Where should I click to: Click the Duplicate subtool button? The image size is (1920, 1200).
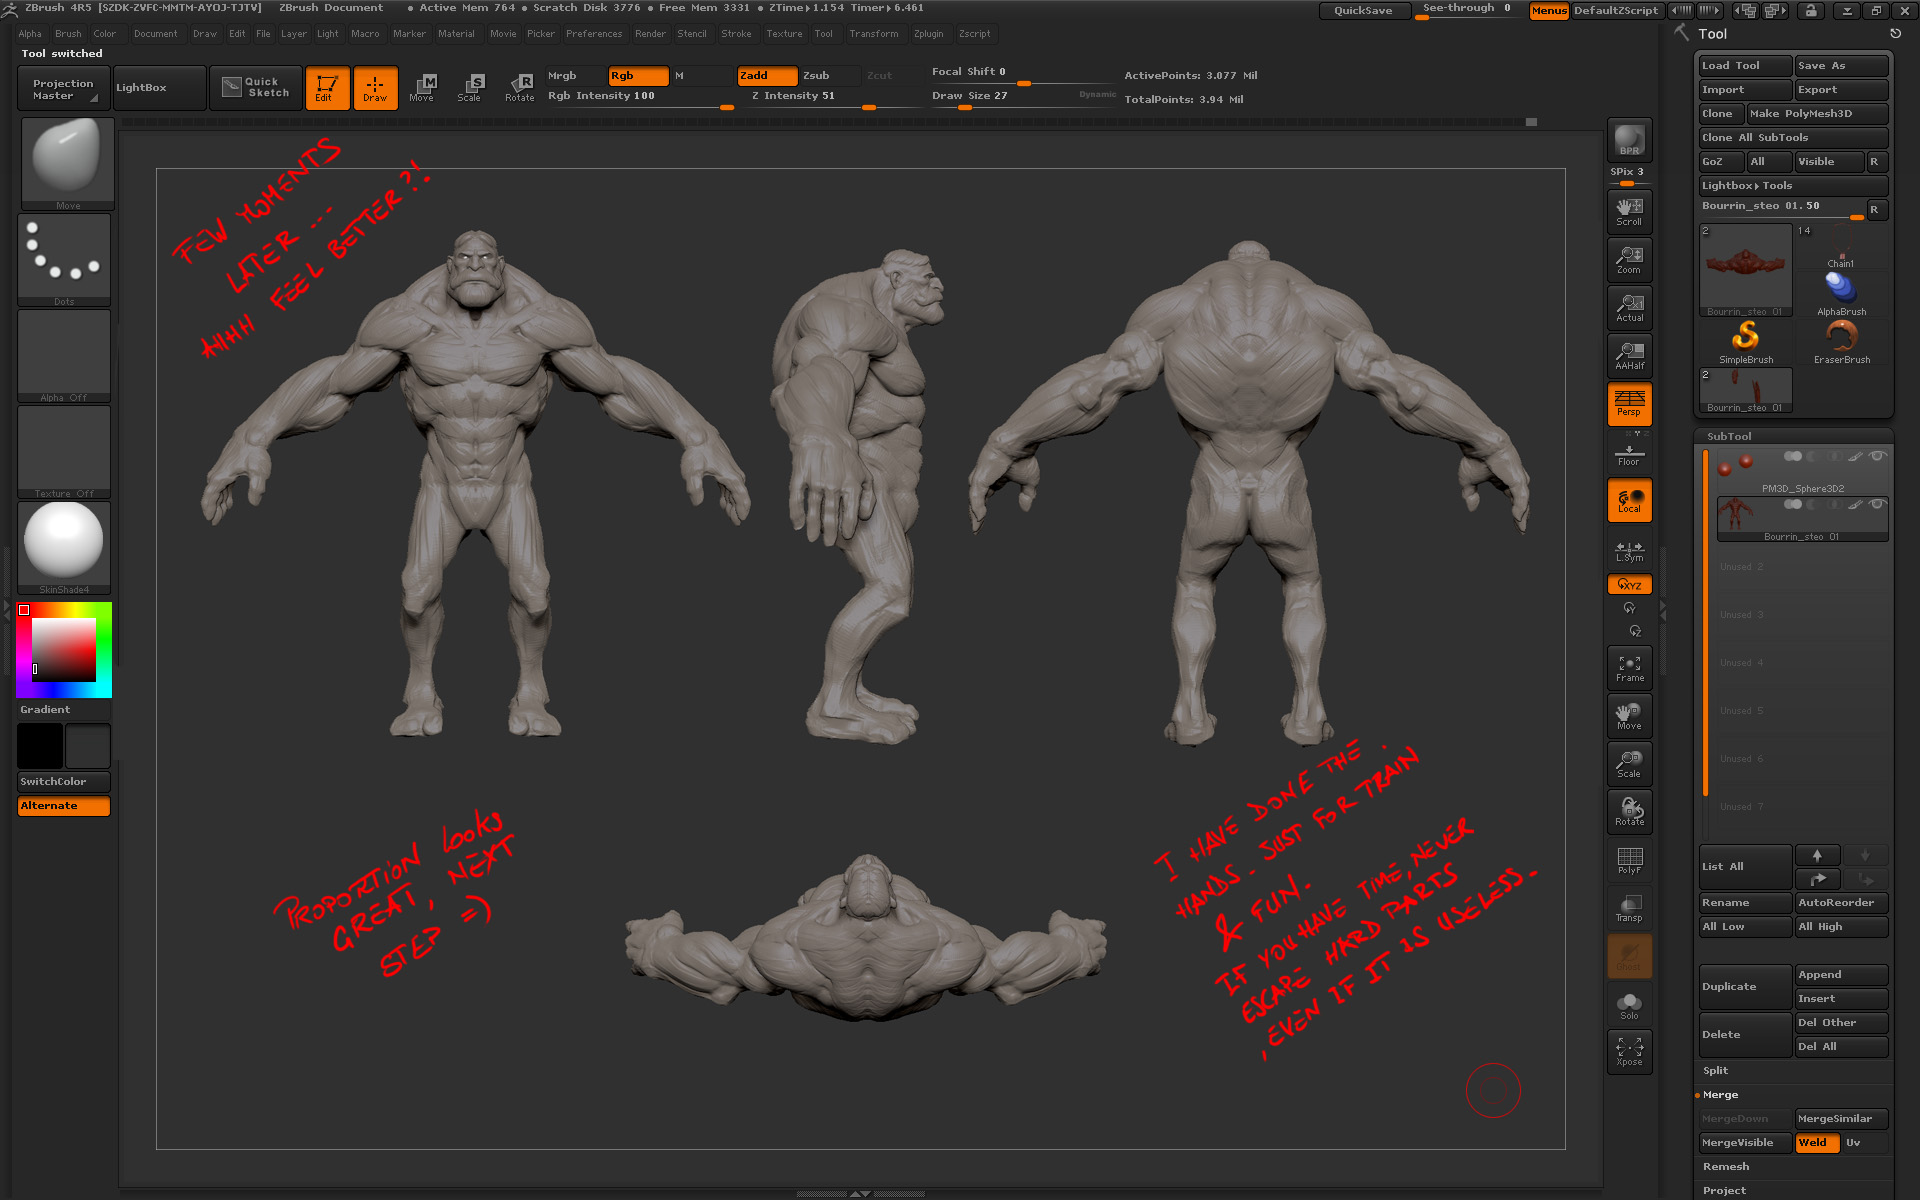coord(1746,987)
